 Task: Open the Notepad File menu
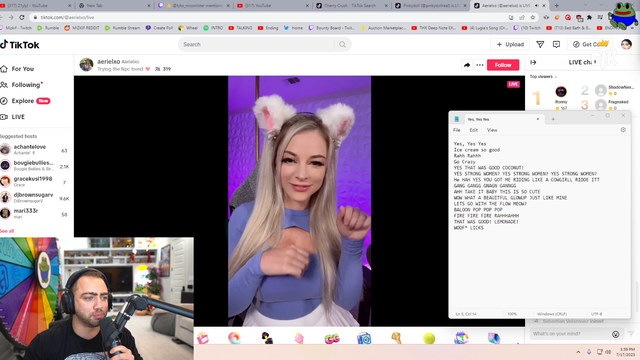pos(457,130)
